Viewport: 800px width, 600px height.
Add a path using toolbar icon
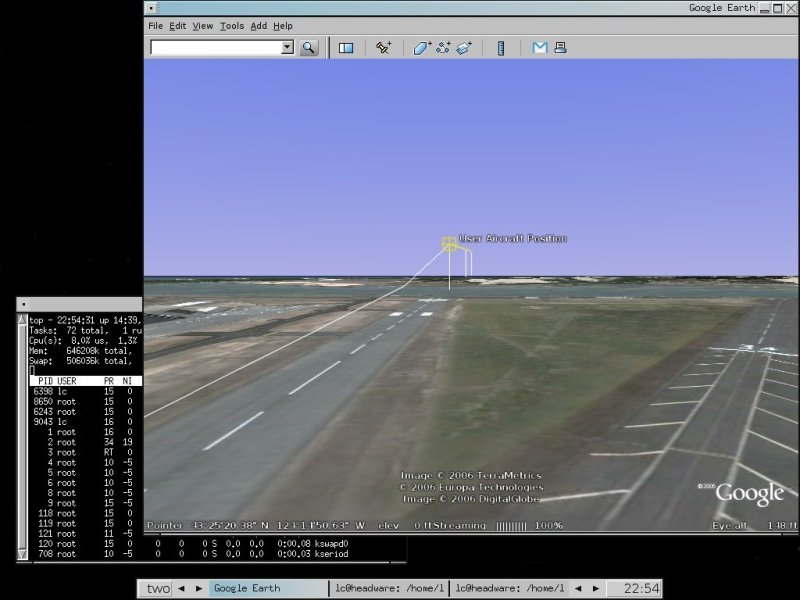click(443, 47)
